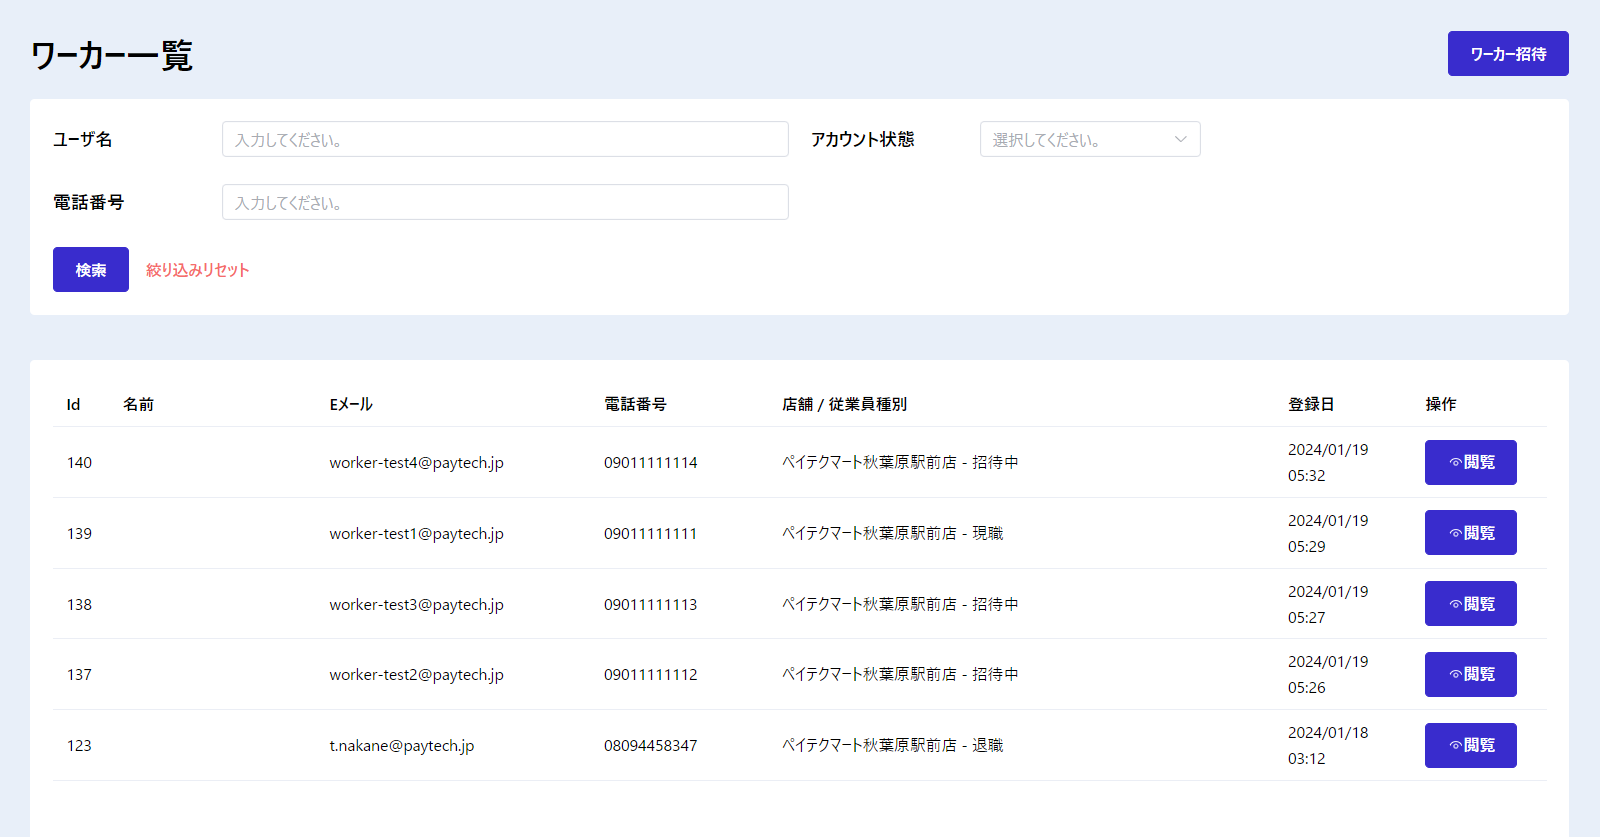This screenshot has height=837, width=1600.
Task: Click Id cell 137
Action: 79,675
